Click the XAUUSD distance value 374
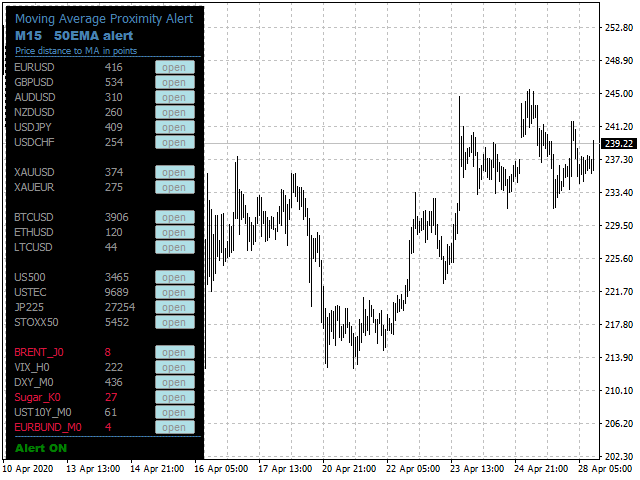 [x=114, y=172]
